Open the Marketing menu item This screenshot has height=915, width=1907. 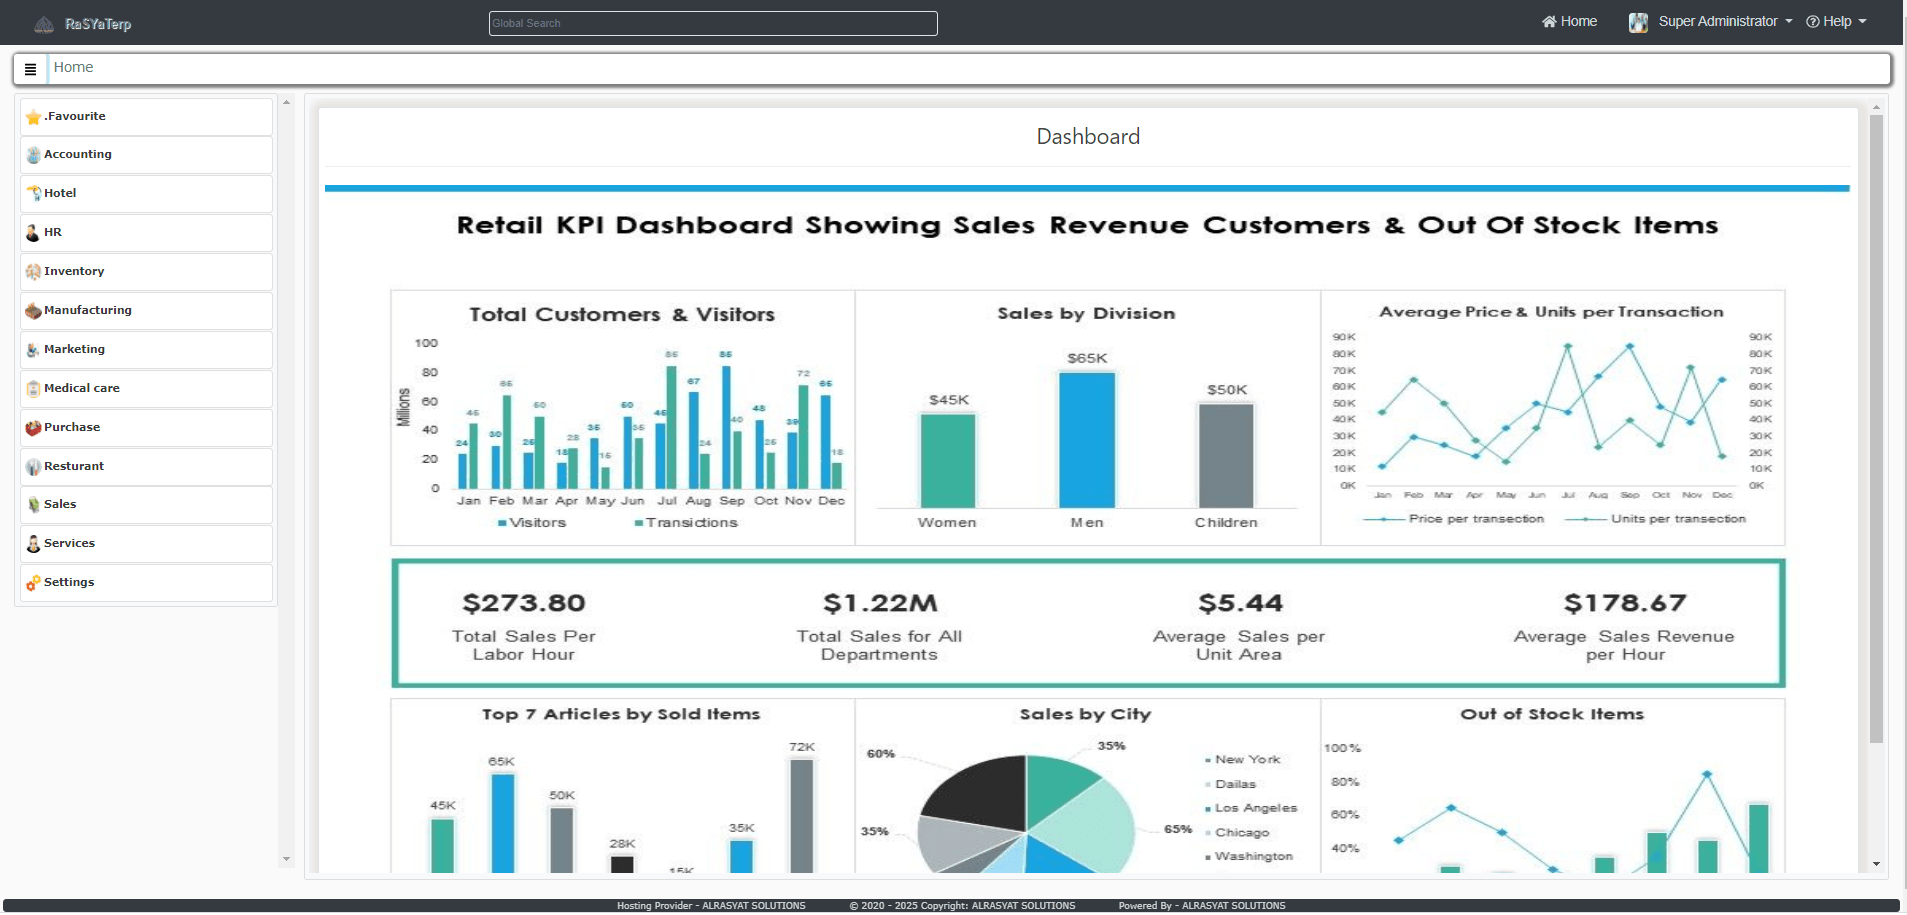[x=74, y=350]
